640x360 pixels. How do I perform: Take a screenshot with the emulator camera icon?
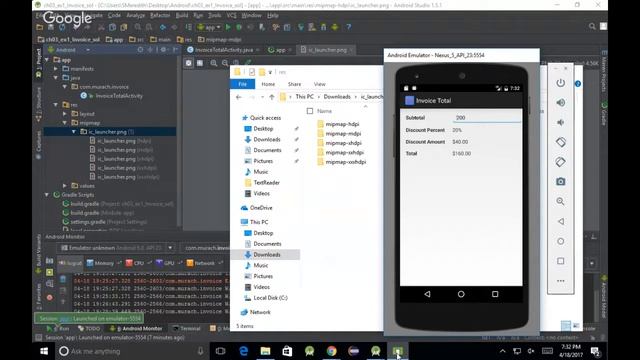click(x=560, y=182)
